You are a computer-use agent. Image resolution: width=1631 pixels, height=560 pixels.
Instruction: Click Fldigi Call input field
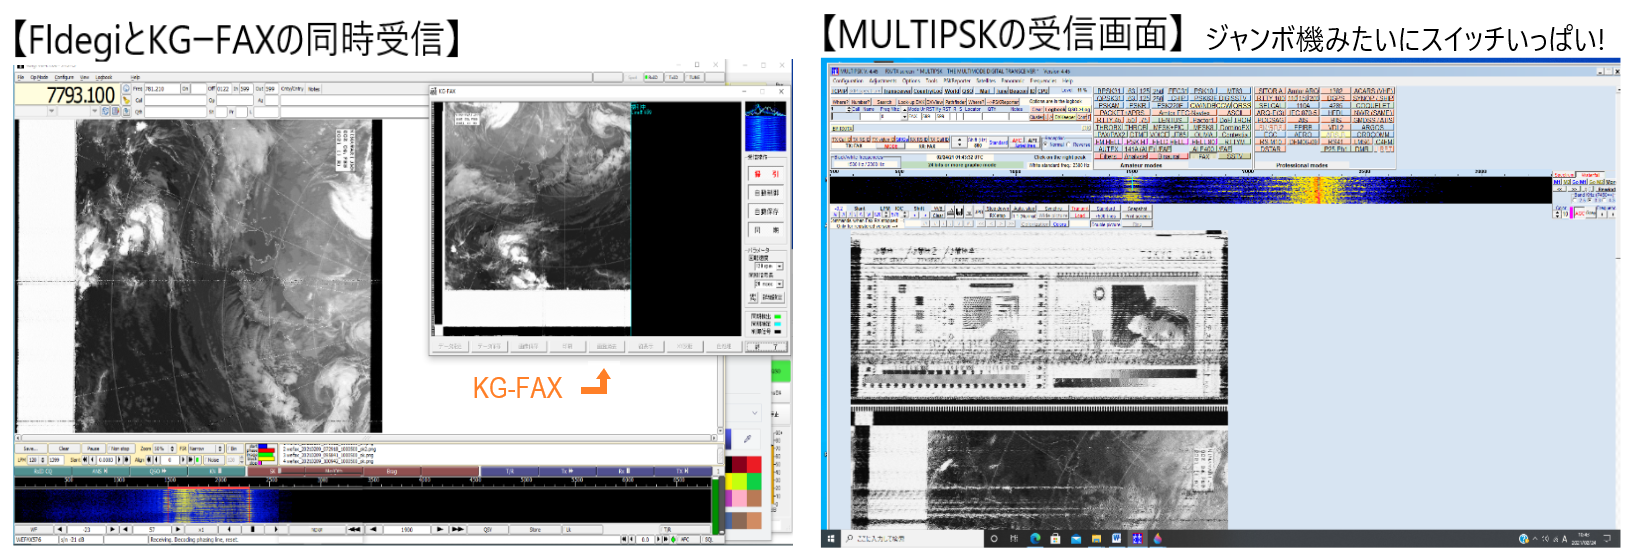click(175, 100)
